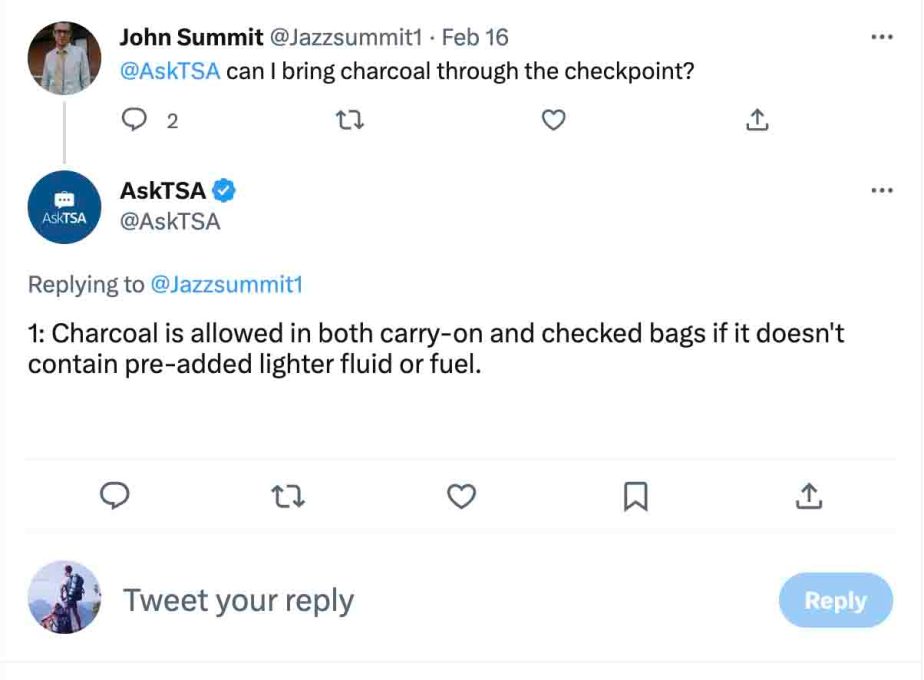Open your own profile avatar beside reply box
This screenshot has width=924, height=680.
point(64,597)
